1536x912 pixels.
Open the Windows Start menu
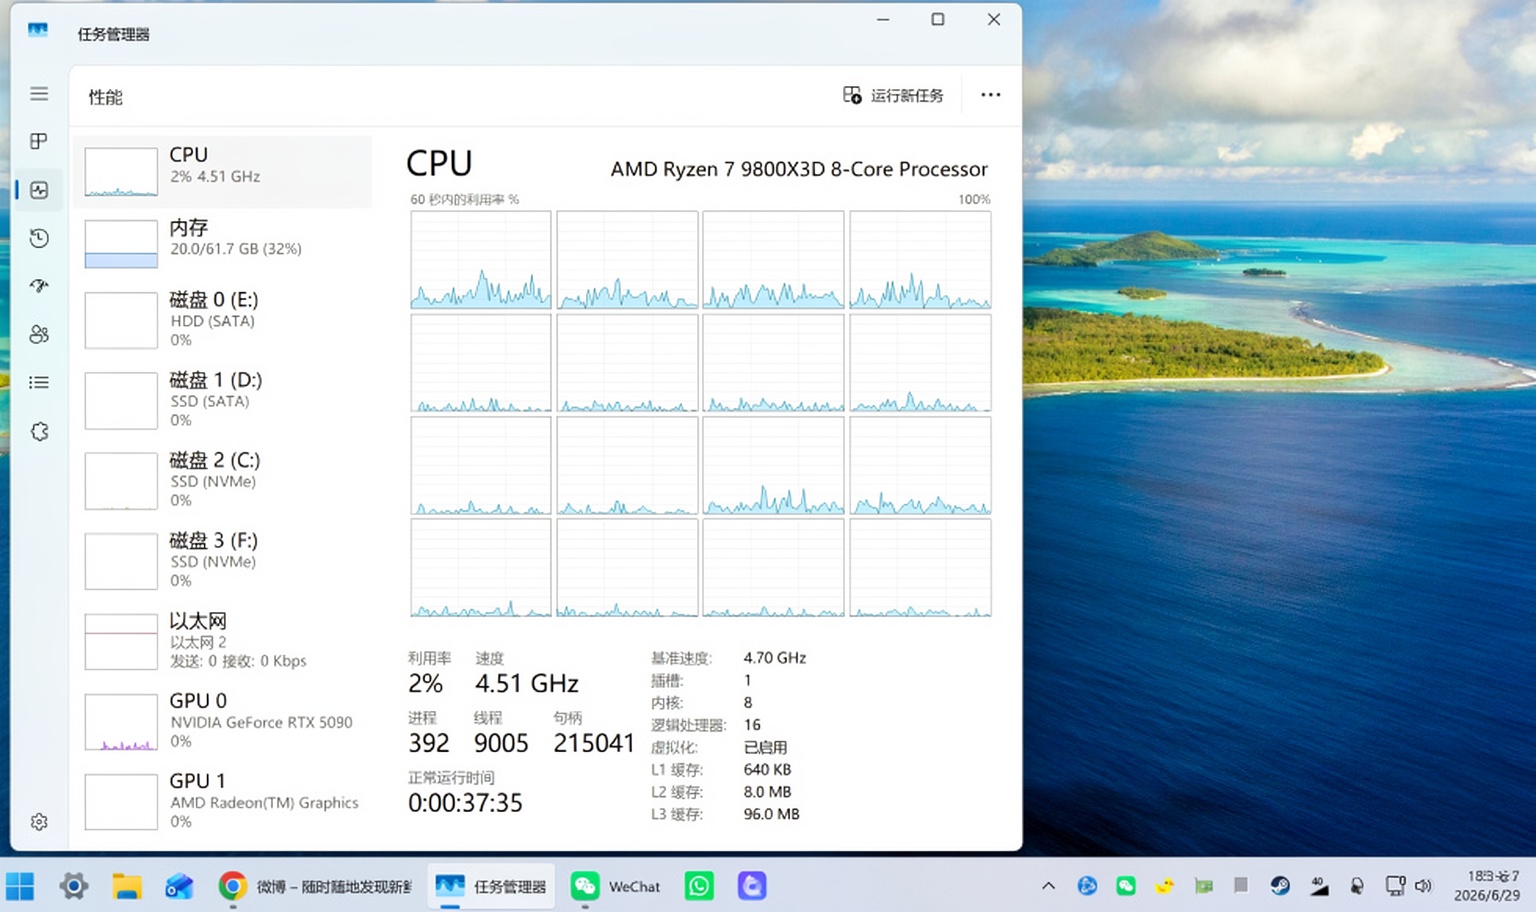tap(20, 886)
